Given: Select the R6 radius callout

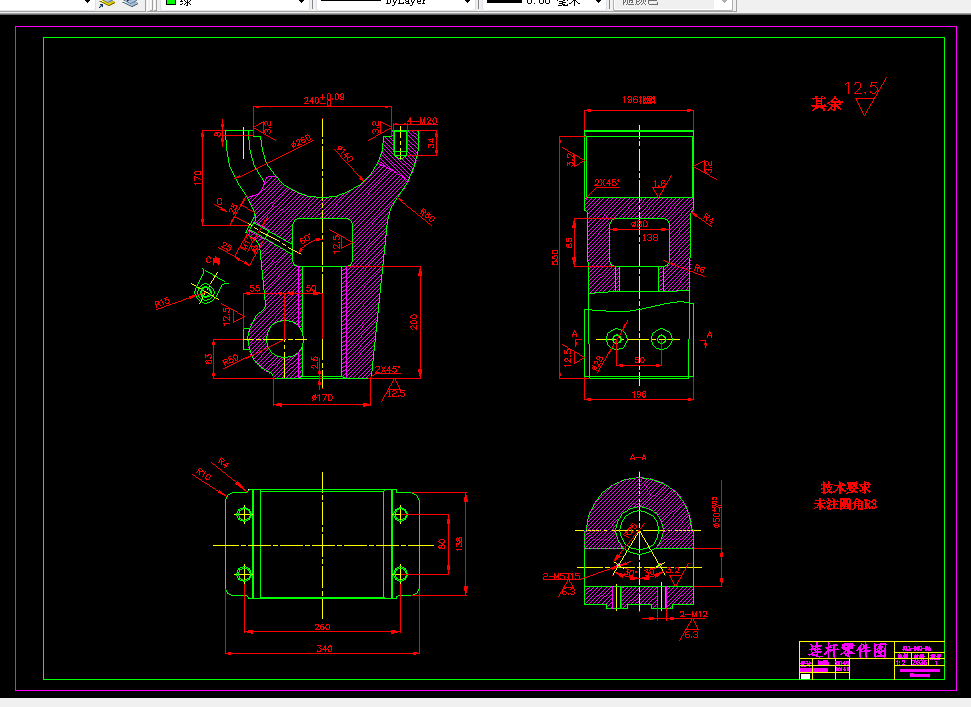Looking at the screenshot, I should (x=699, y=269).
